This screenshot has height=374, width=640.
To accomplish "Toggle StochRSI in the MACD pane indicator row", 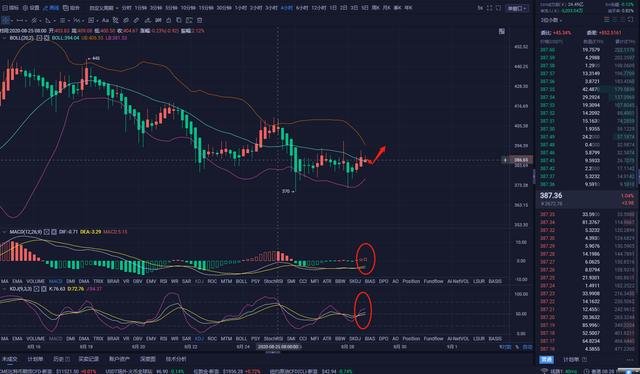I will coord(273,281).
